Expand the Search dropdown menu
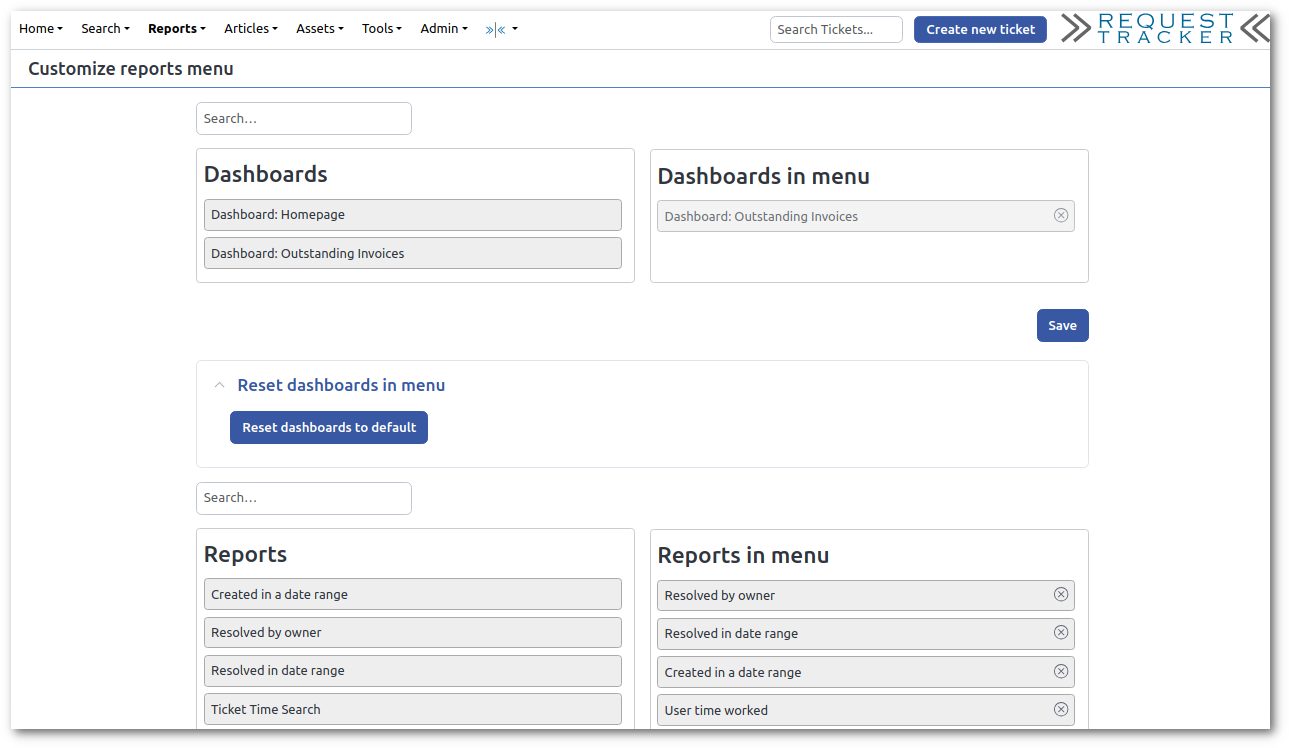Screen dimensions: 1289x748 coord(105,29)
